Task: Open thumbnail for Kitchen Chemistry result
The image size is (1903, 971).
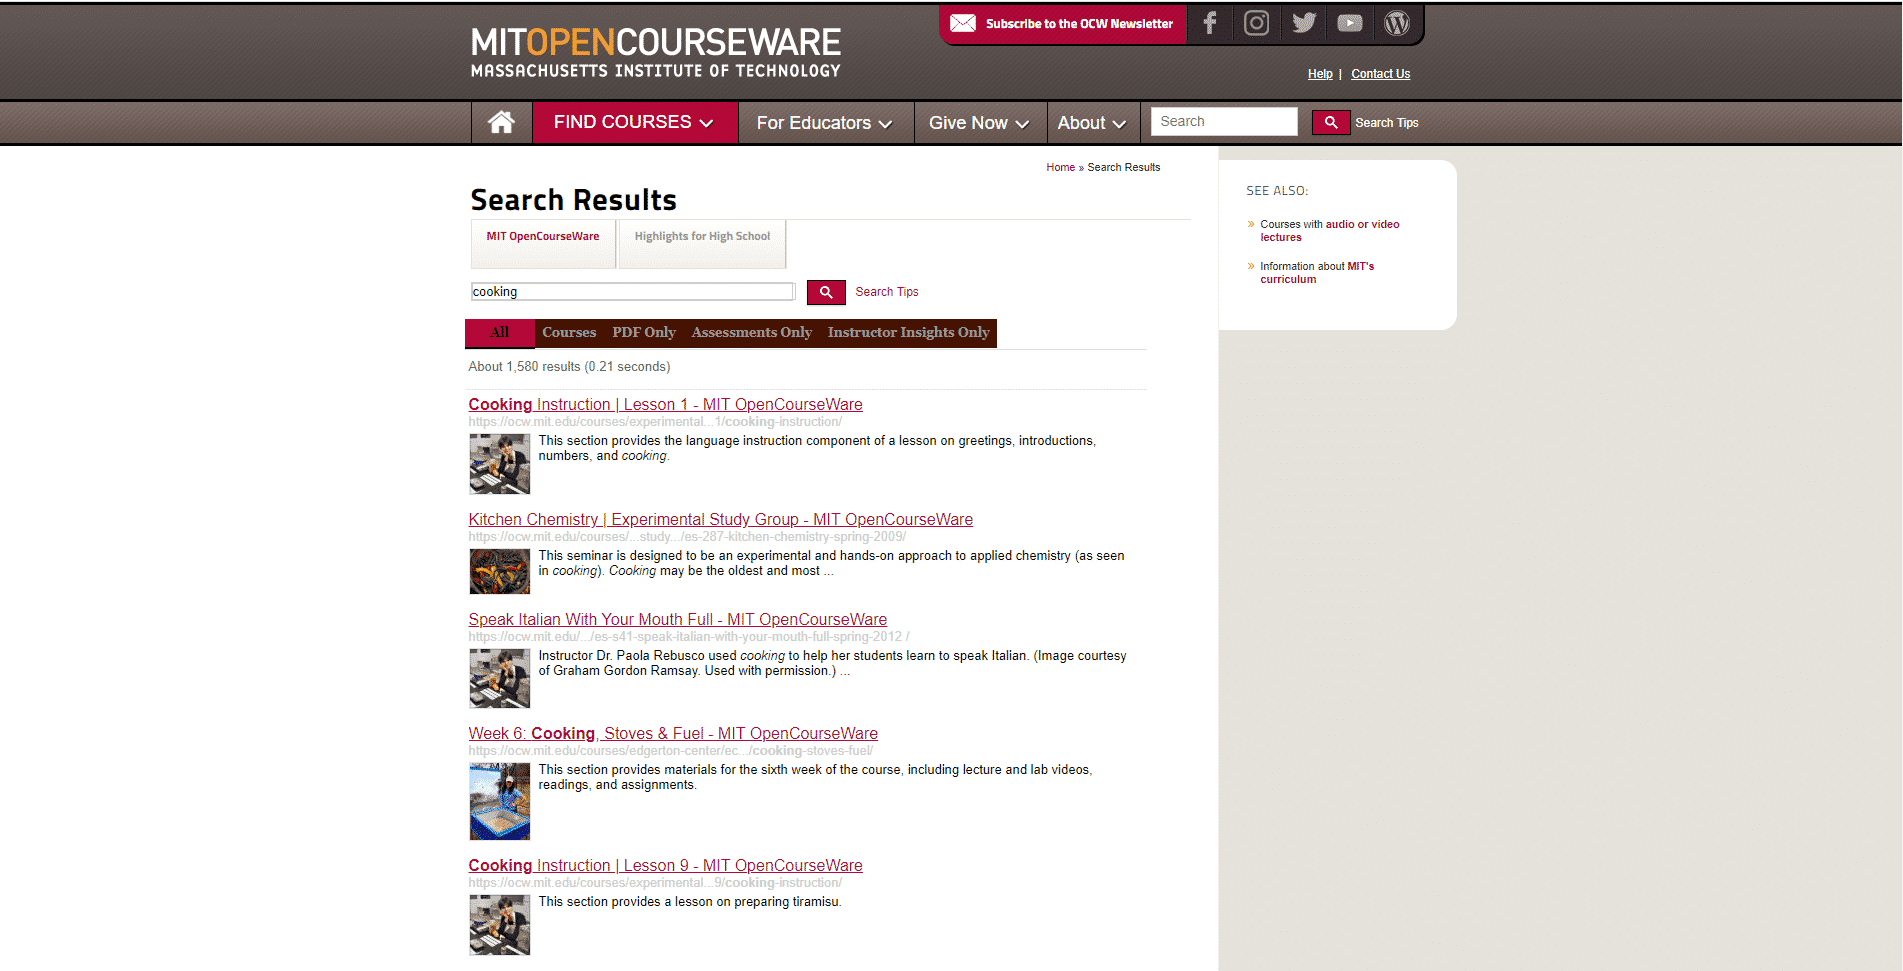Action: click(x=500, y=571)
